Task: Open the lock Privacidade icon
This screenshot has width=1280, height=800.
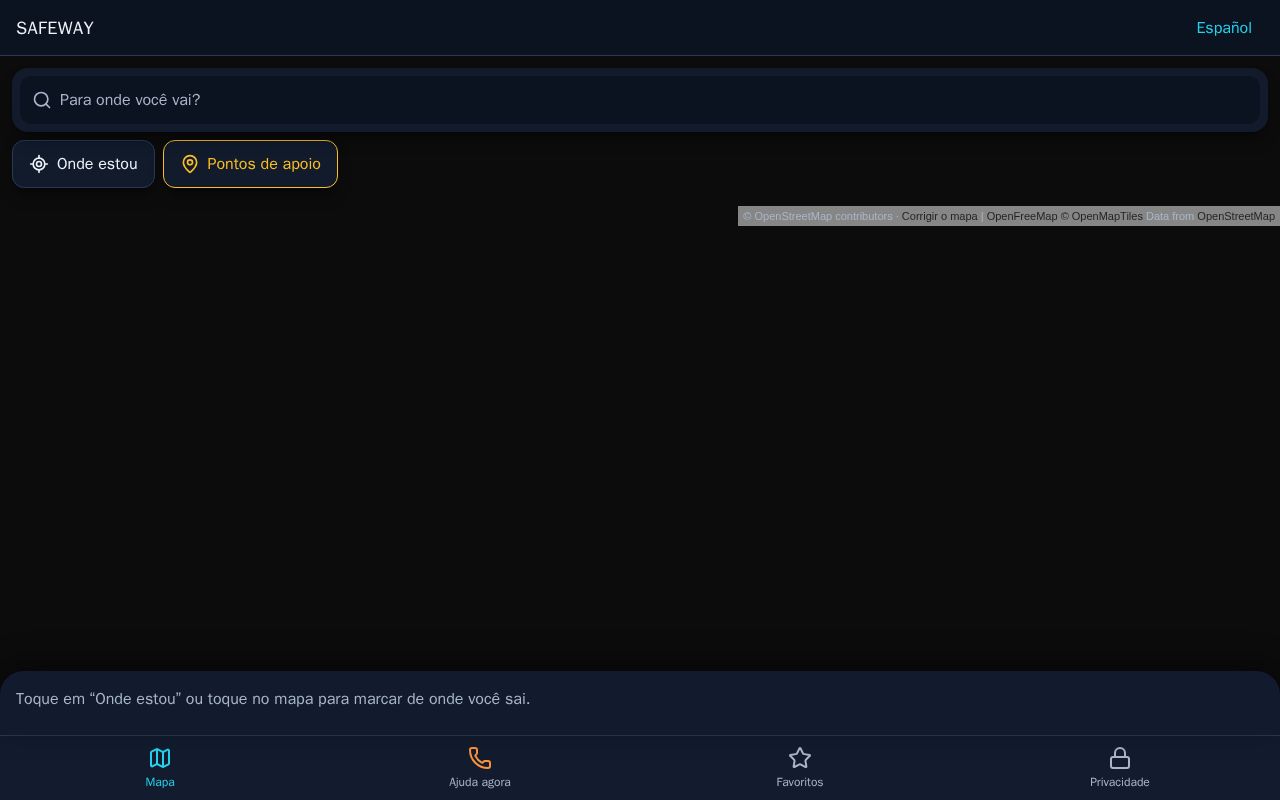Action: click(x=1120, y=758)
